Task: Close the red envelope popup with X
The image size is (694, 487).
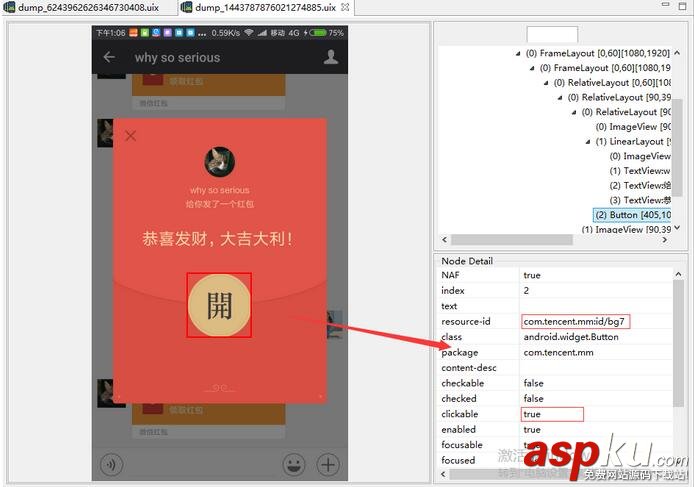Action: coord(131,135)
